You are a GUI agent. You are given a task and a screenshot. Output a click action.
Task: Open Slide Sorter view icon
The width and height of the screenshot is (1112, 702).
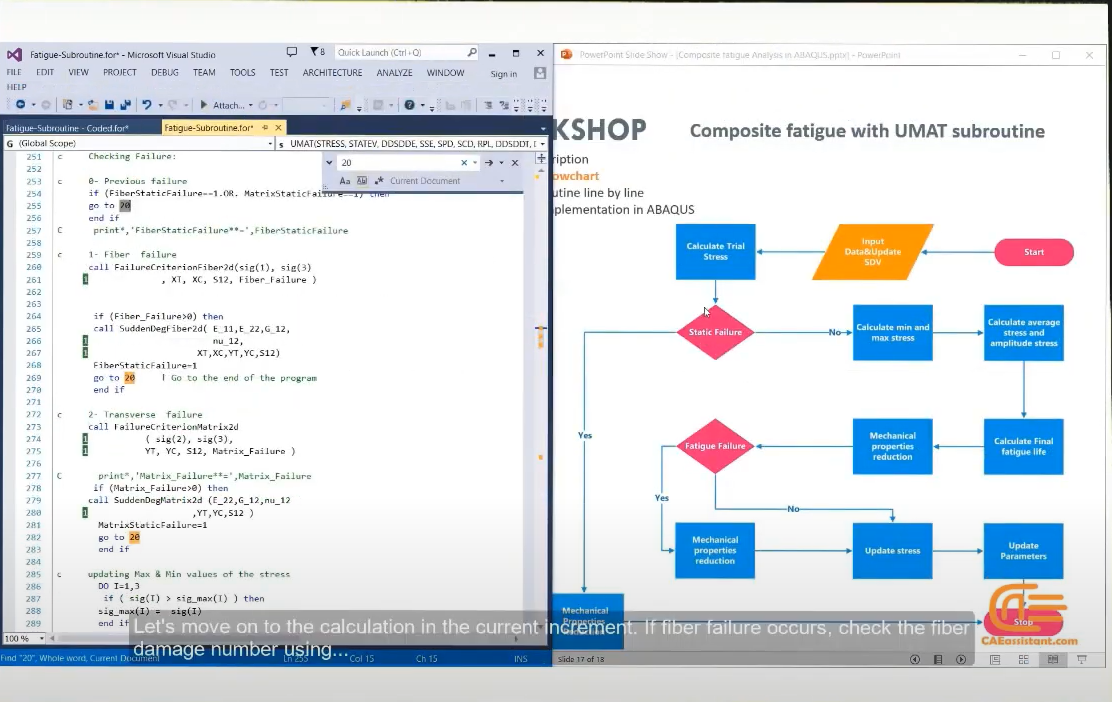[1023, 659]
